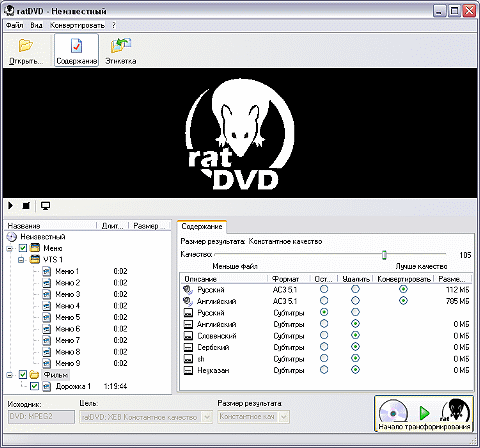The height and width of the screenshot is (448, 480).
Task: Open the Файл menu
Action: click(x=14, y=25)
